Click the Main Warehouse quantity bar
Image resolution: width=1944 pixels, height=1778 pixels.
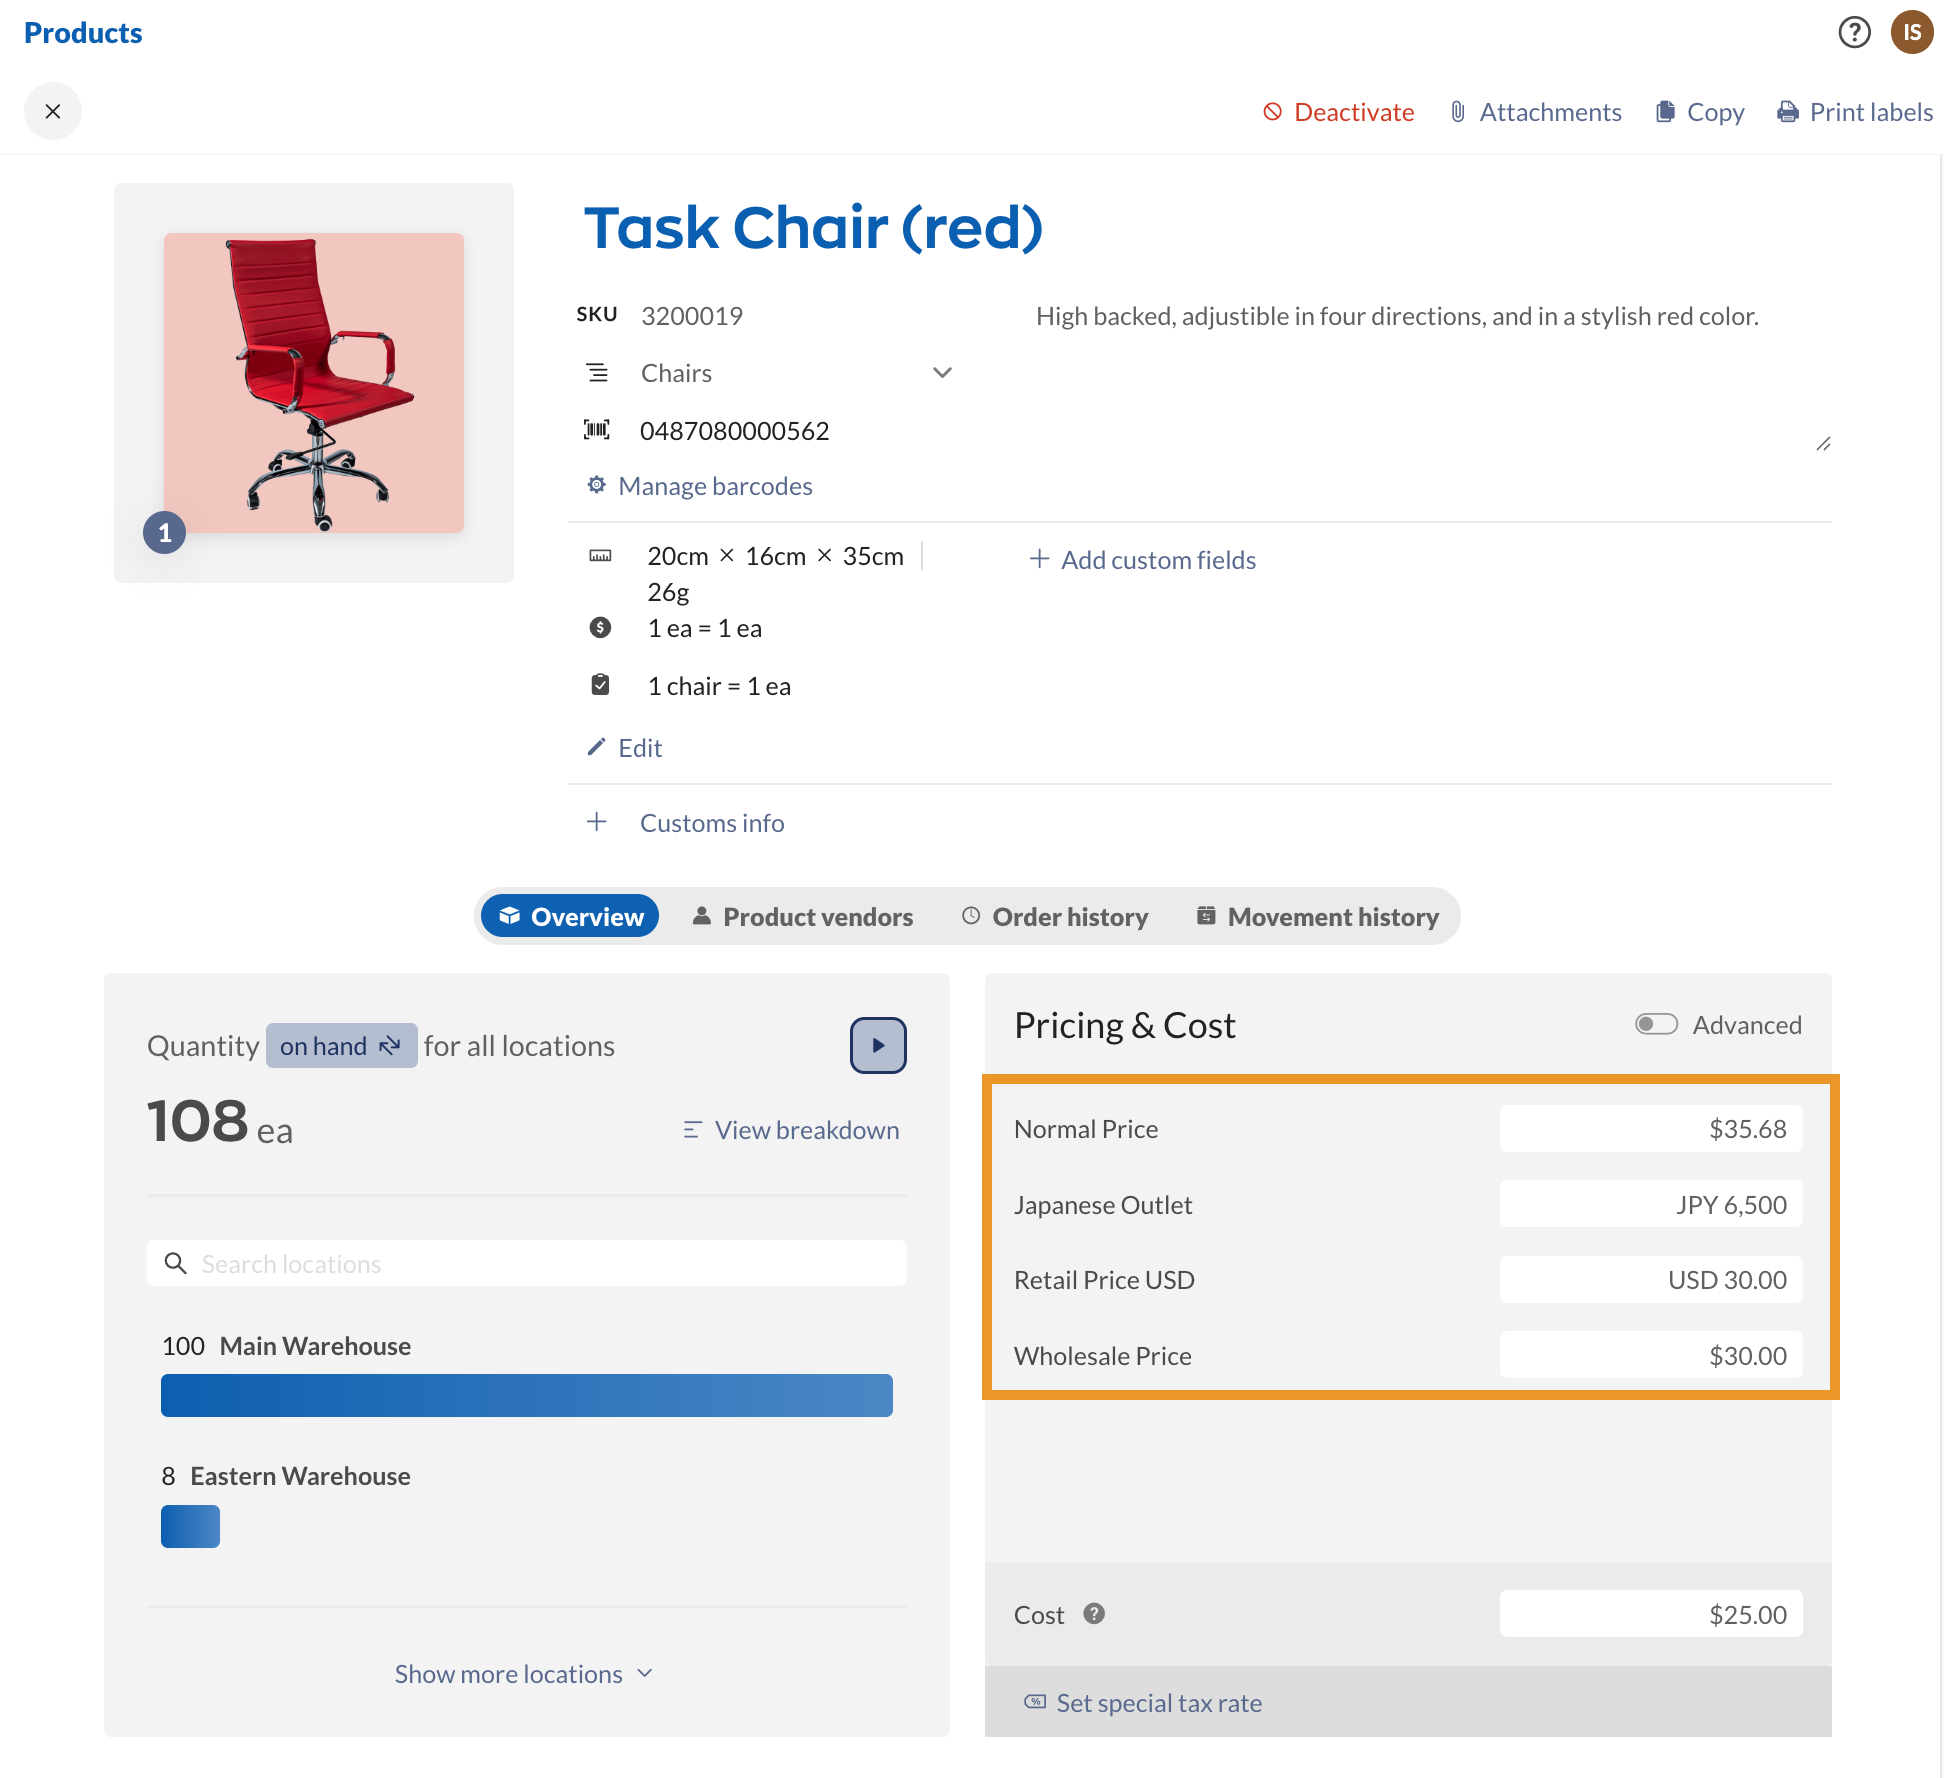527,1395
